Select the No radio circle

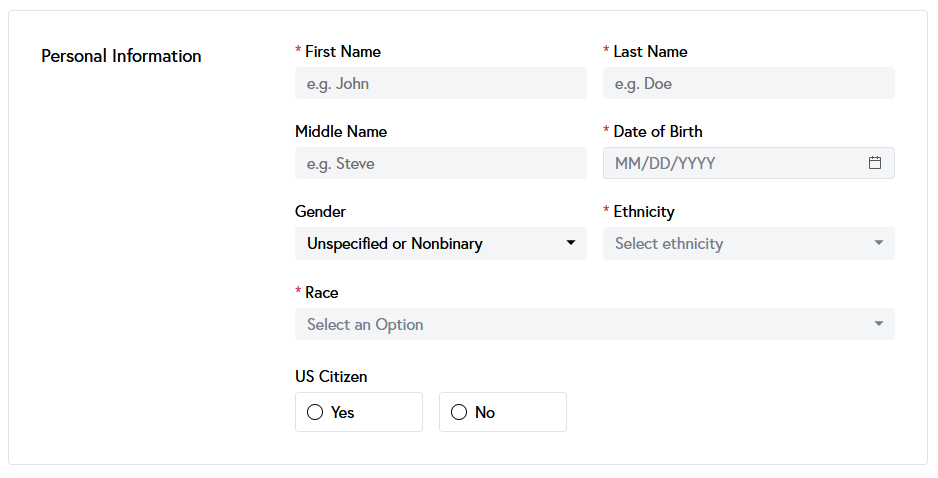point(459,412)
